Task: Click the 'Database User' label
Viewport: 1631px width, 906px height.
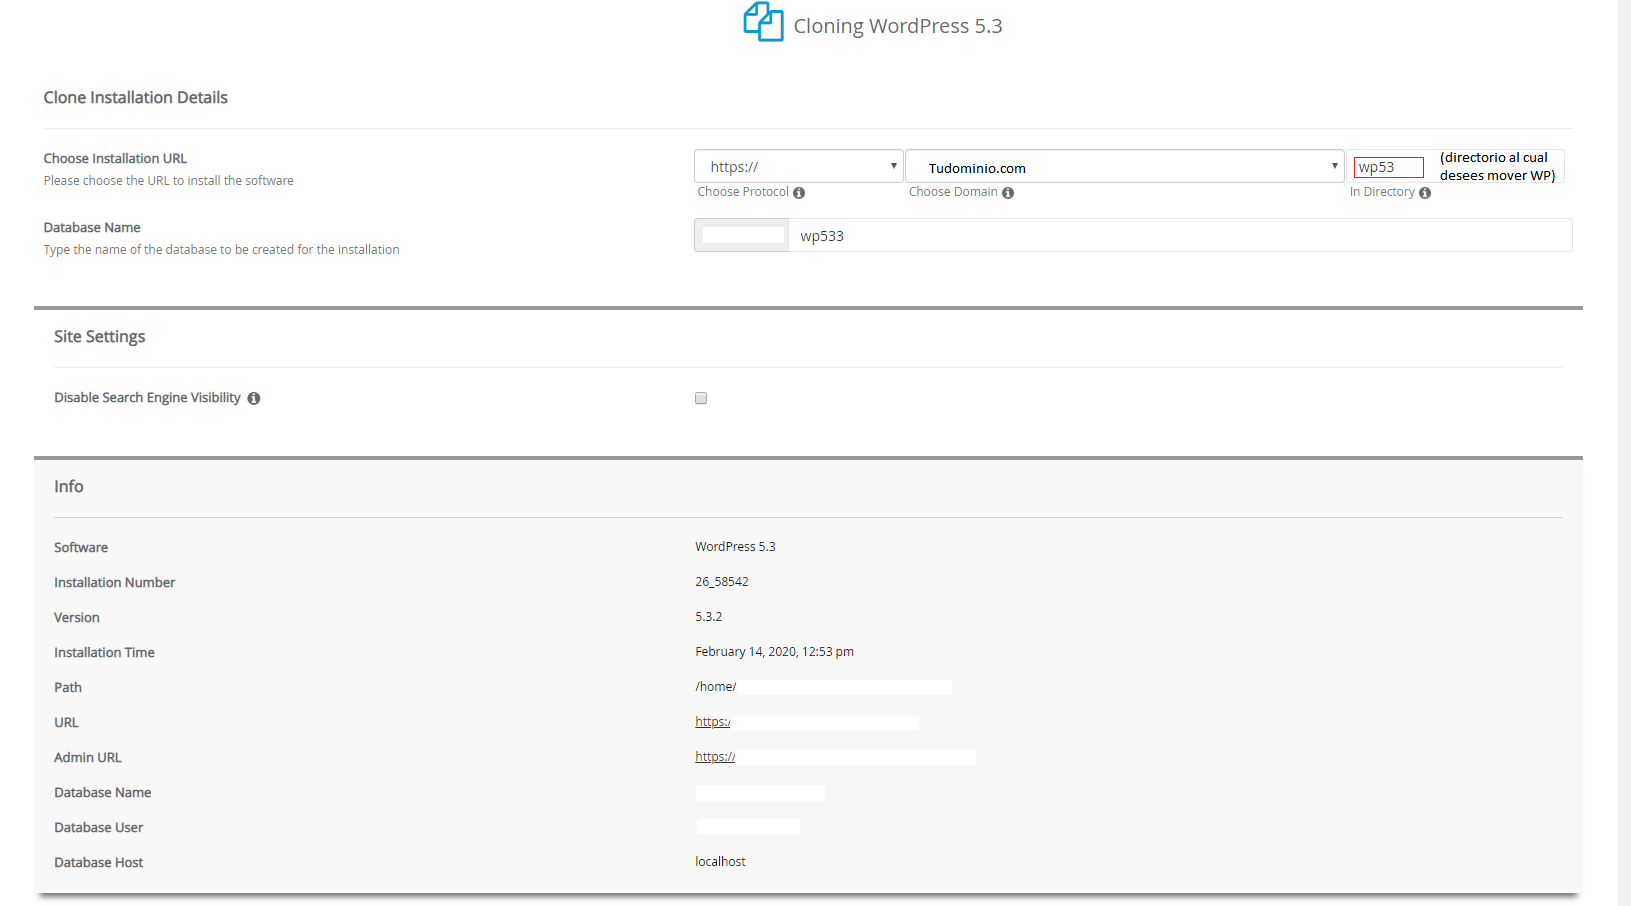Action: tap(98, 827)
